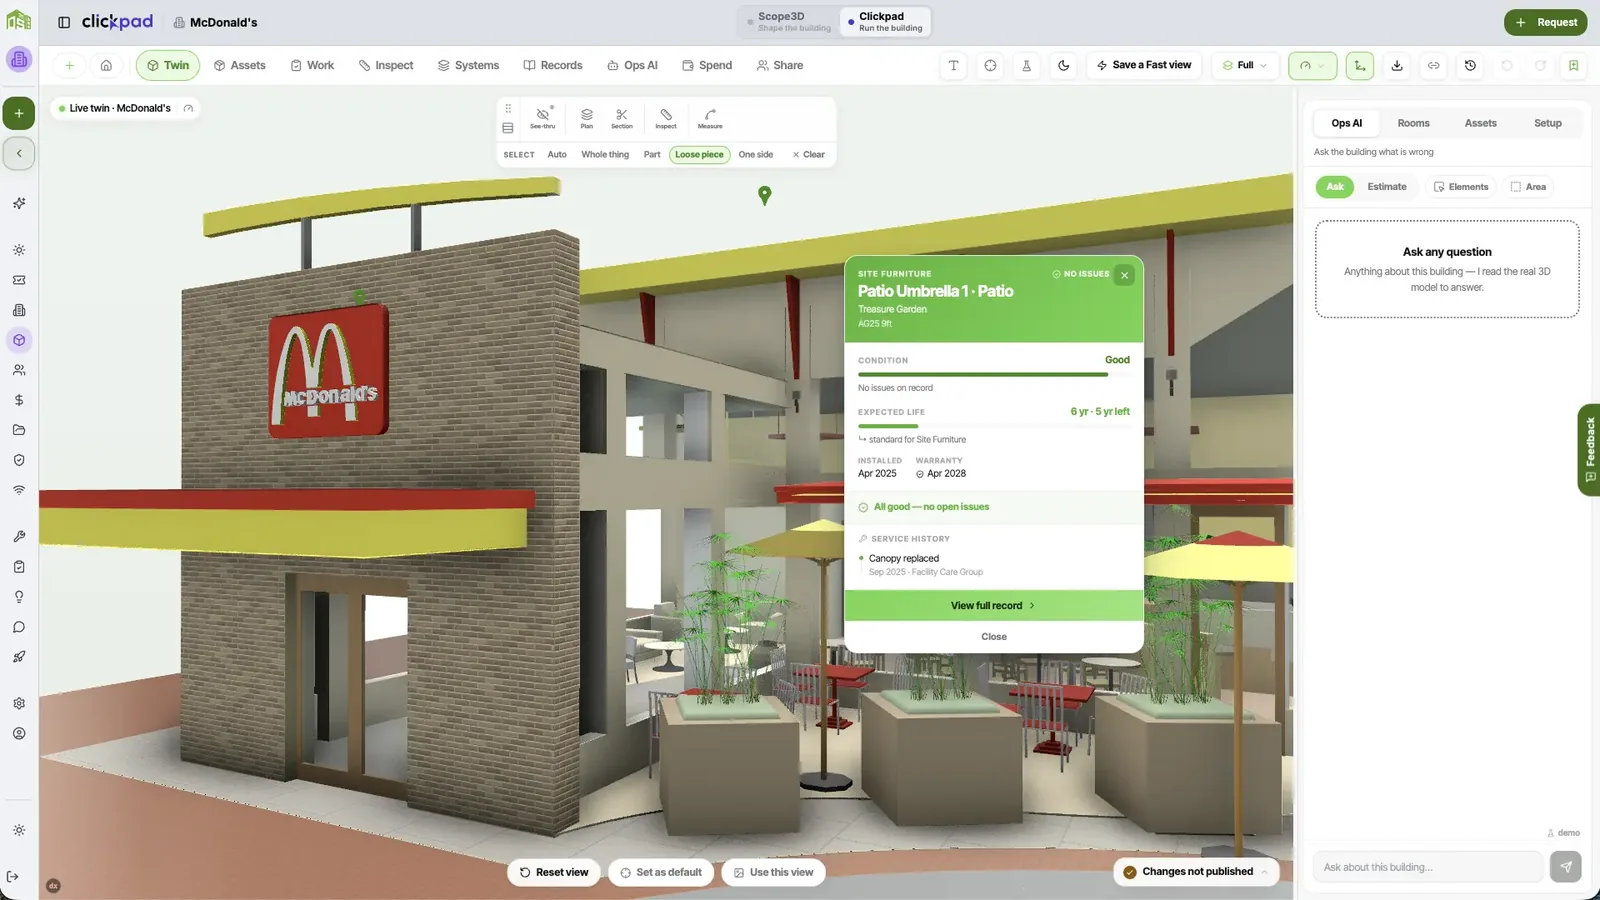
Task: Copy link using the chain icon
Action: 1434,65
